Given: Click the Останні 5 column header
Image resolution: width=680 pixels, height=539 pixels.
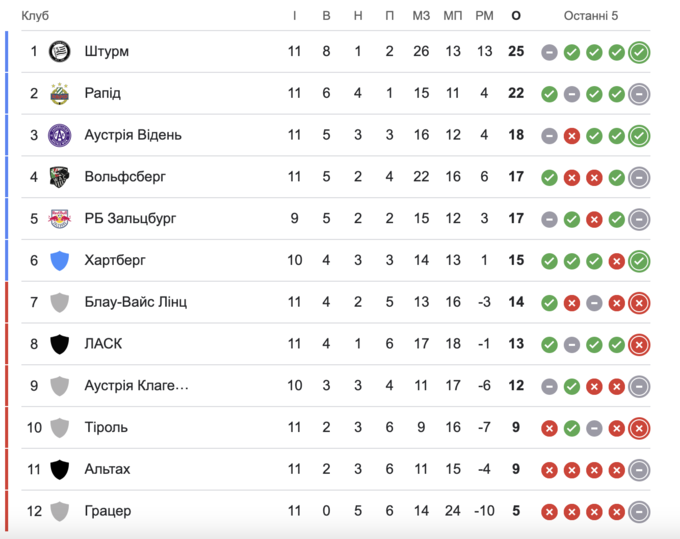Looking at the screenshot, I should point(591,15).
